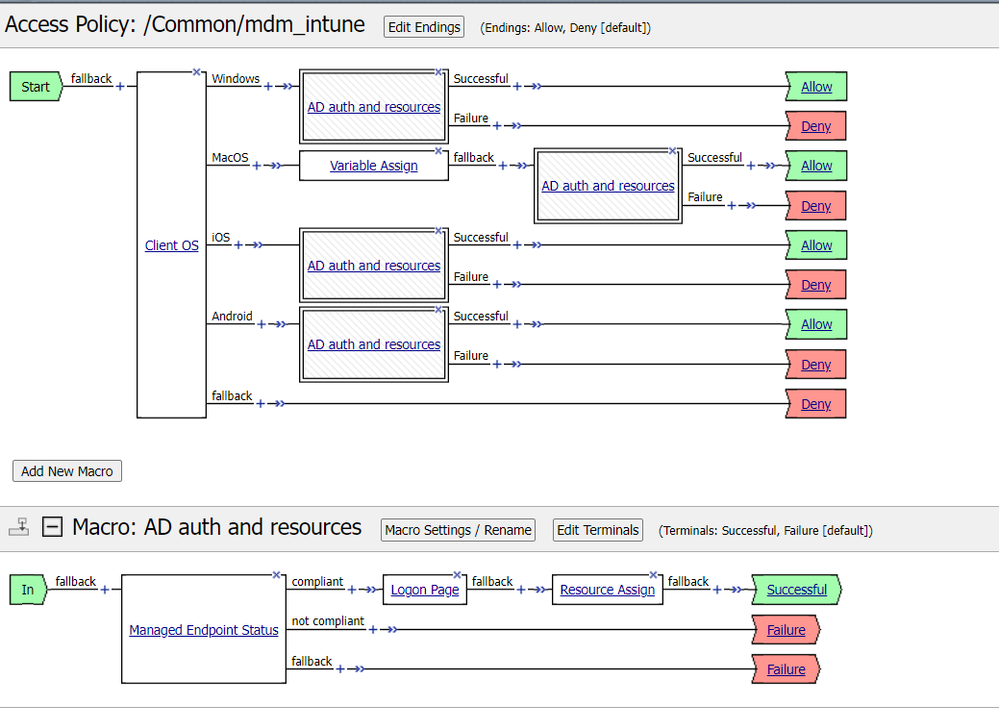Open Macro Settings / Rename
The height and width of the screenshot is (711, 999).
458,530
